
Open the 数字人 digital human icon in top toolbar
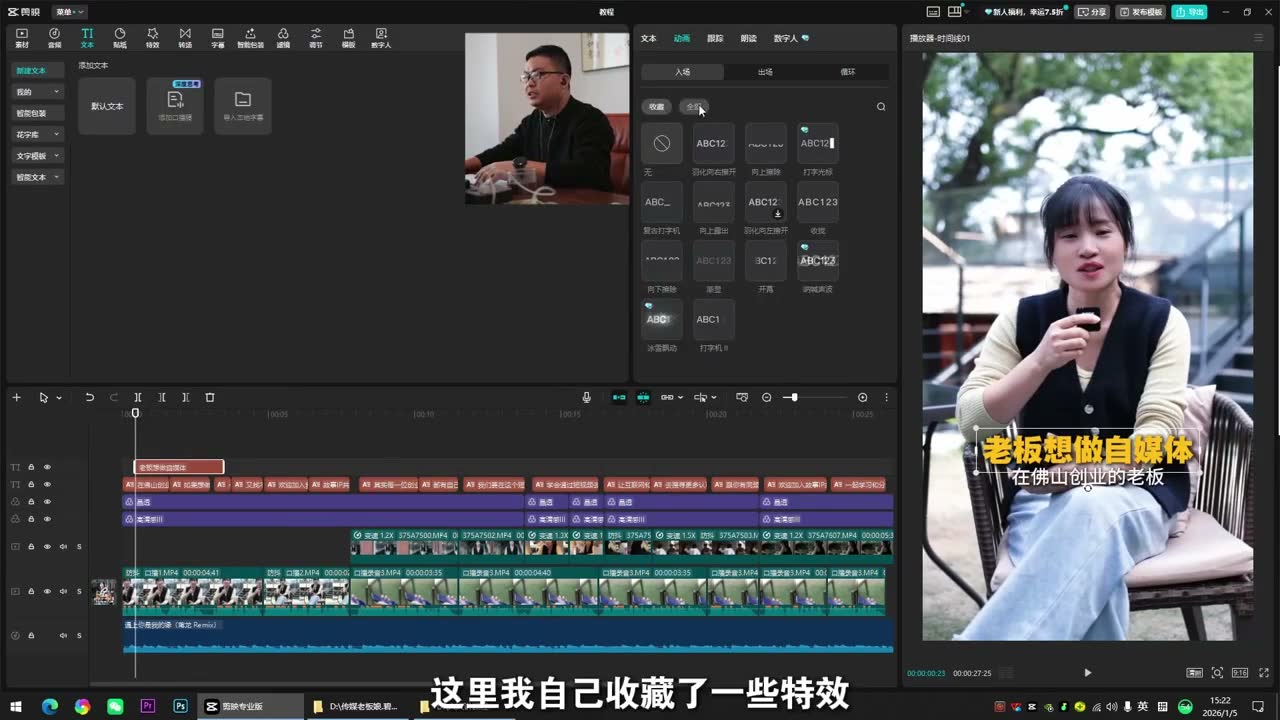pos(381,38)
